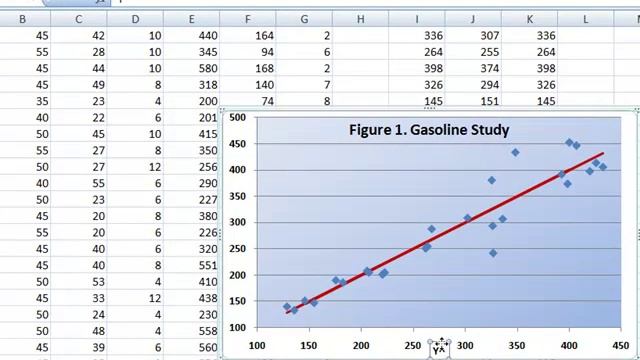Select cell containing 440
640x360 pixels.
click(191, 36)
